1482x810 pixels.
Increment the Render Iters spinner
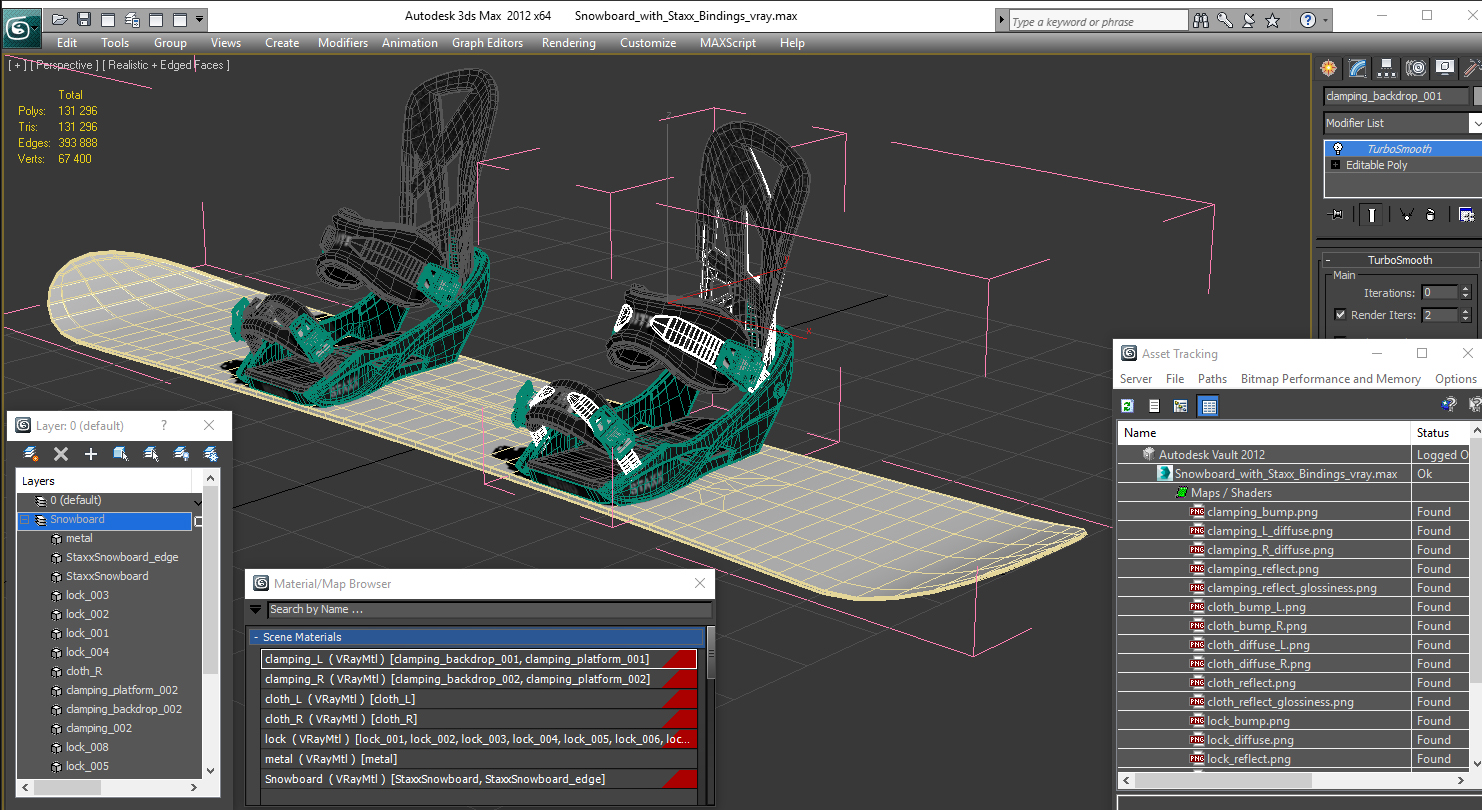1465,311
